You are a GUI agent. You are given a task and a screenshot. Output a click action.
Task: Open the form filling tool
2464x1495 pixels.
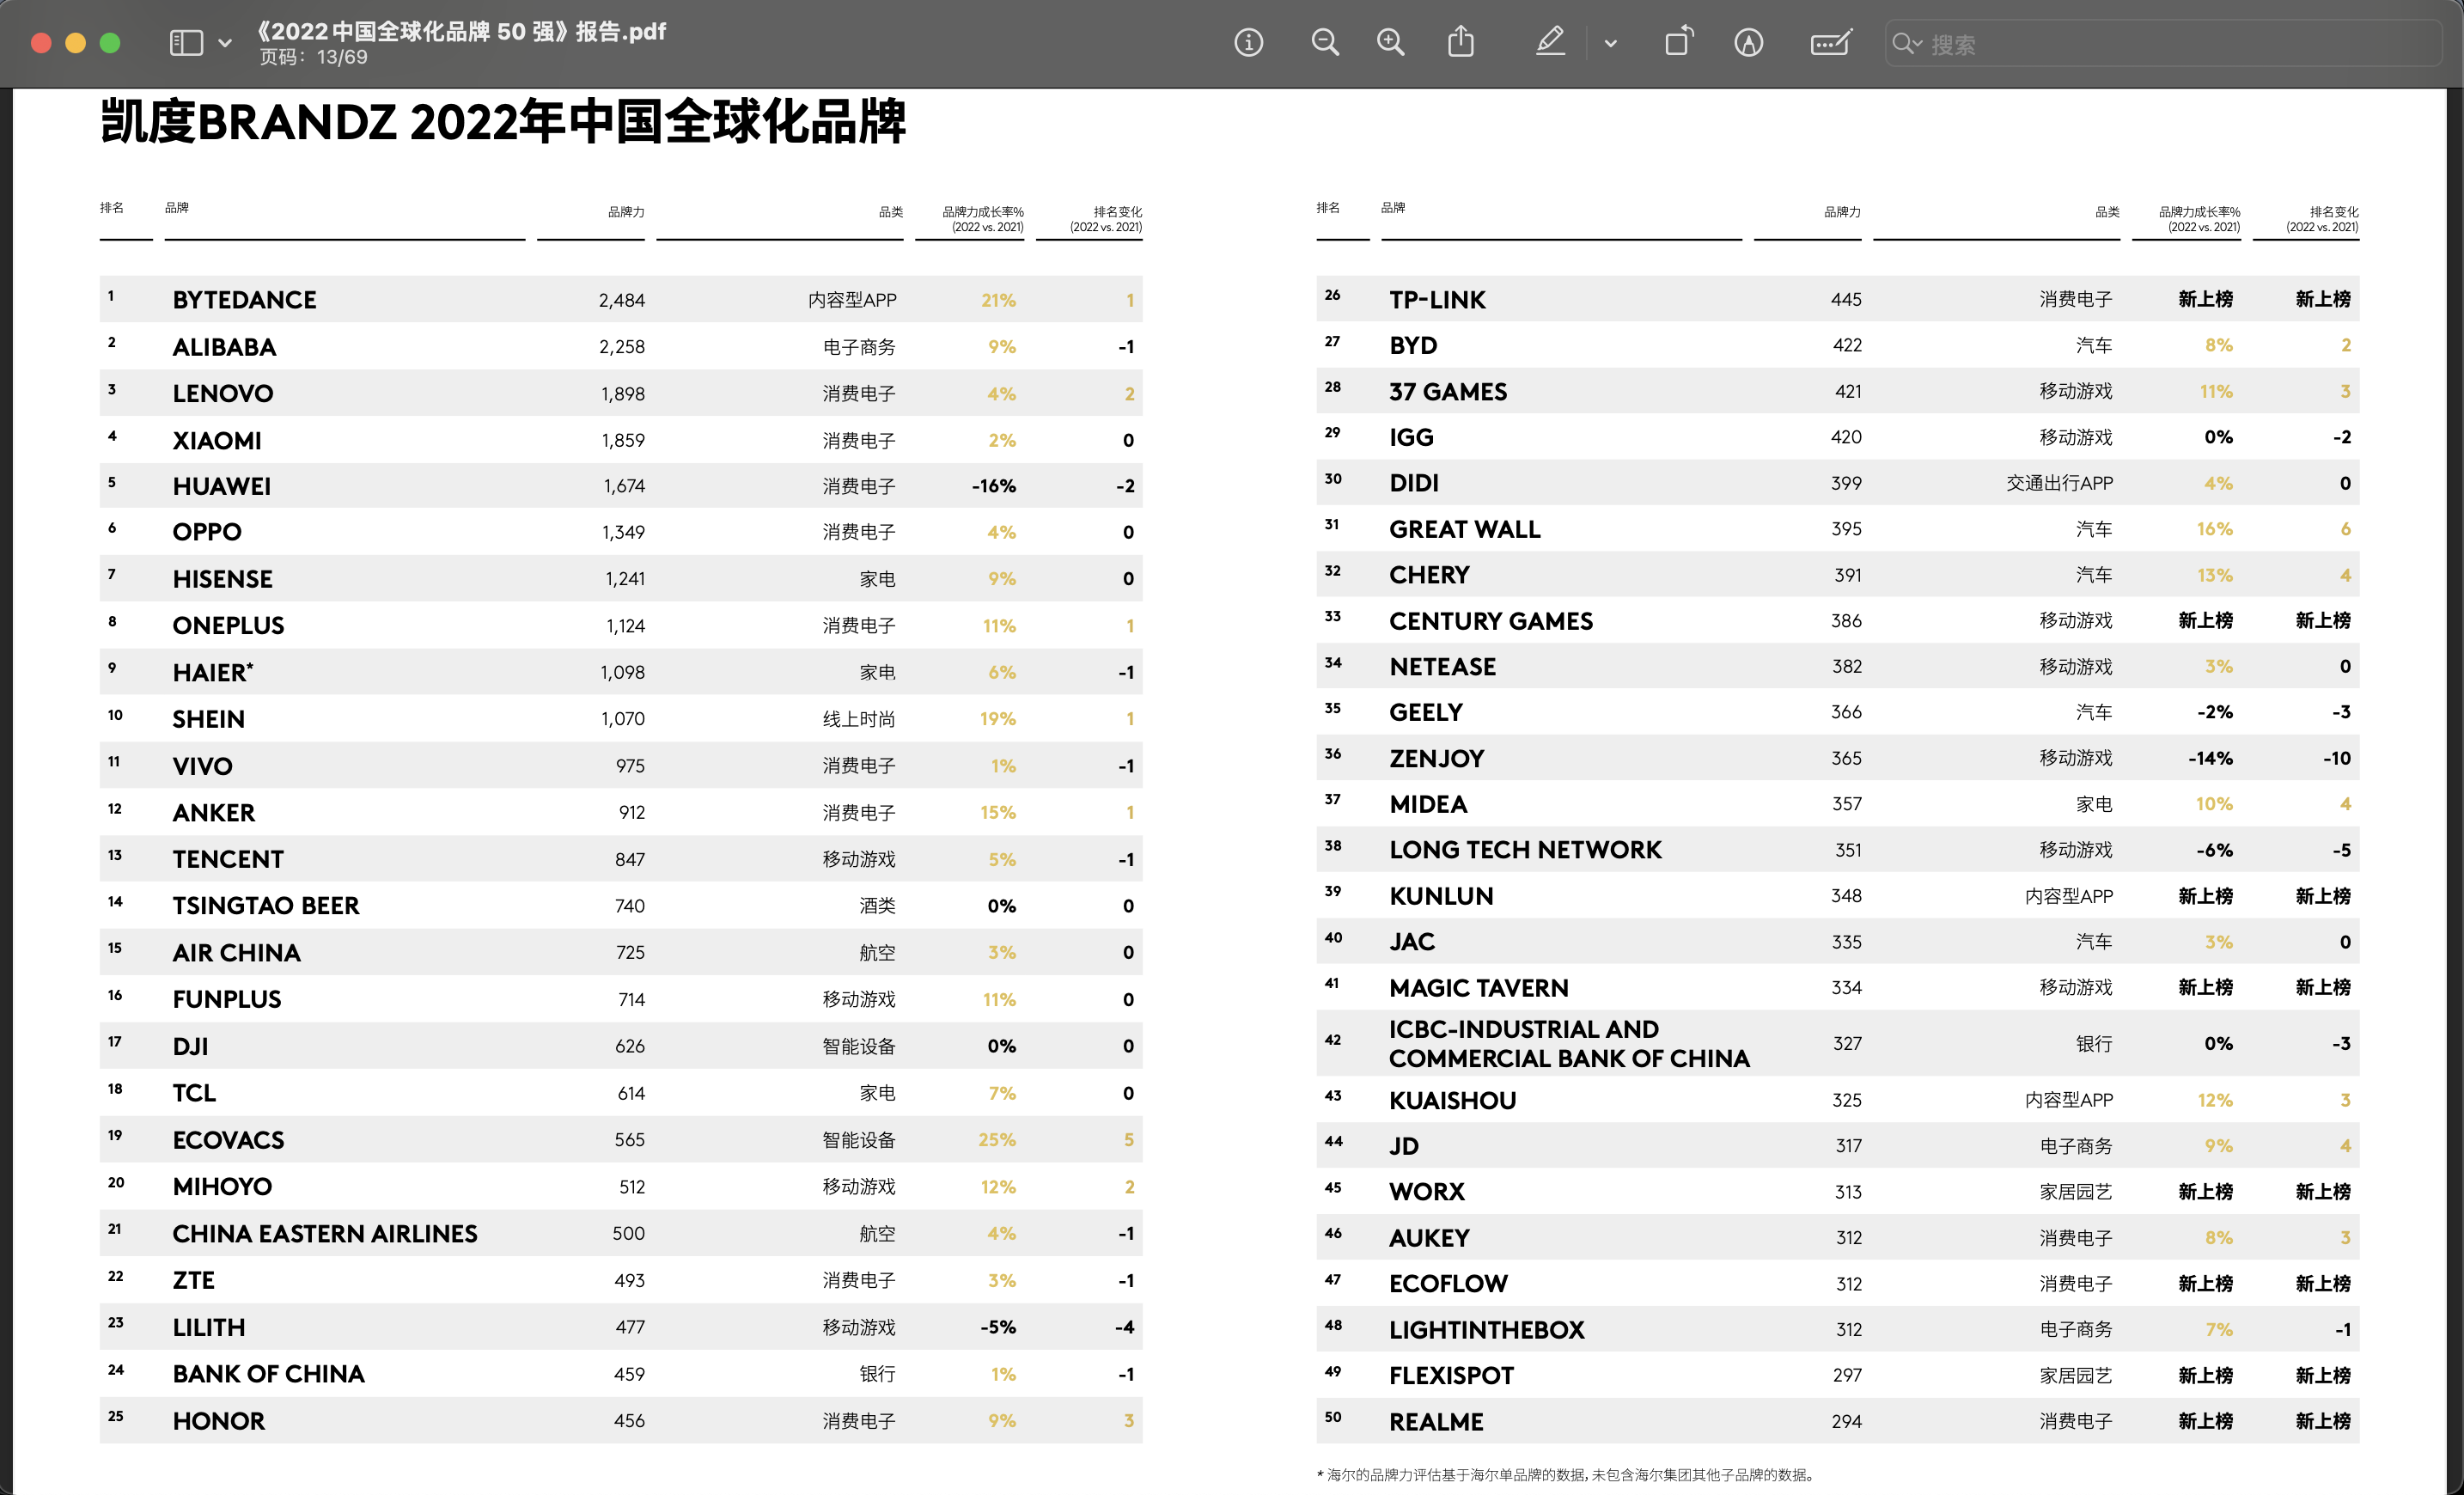point(1831,43)
